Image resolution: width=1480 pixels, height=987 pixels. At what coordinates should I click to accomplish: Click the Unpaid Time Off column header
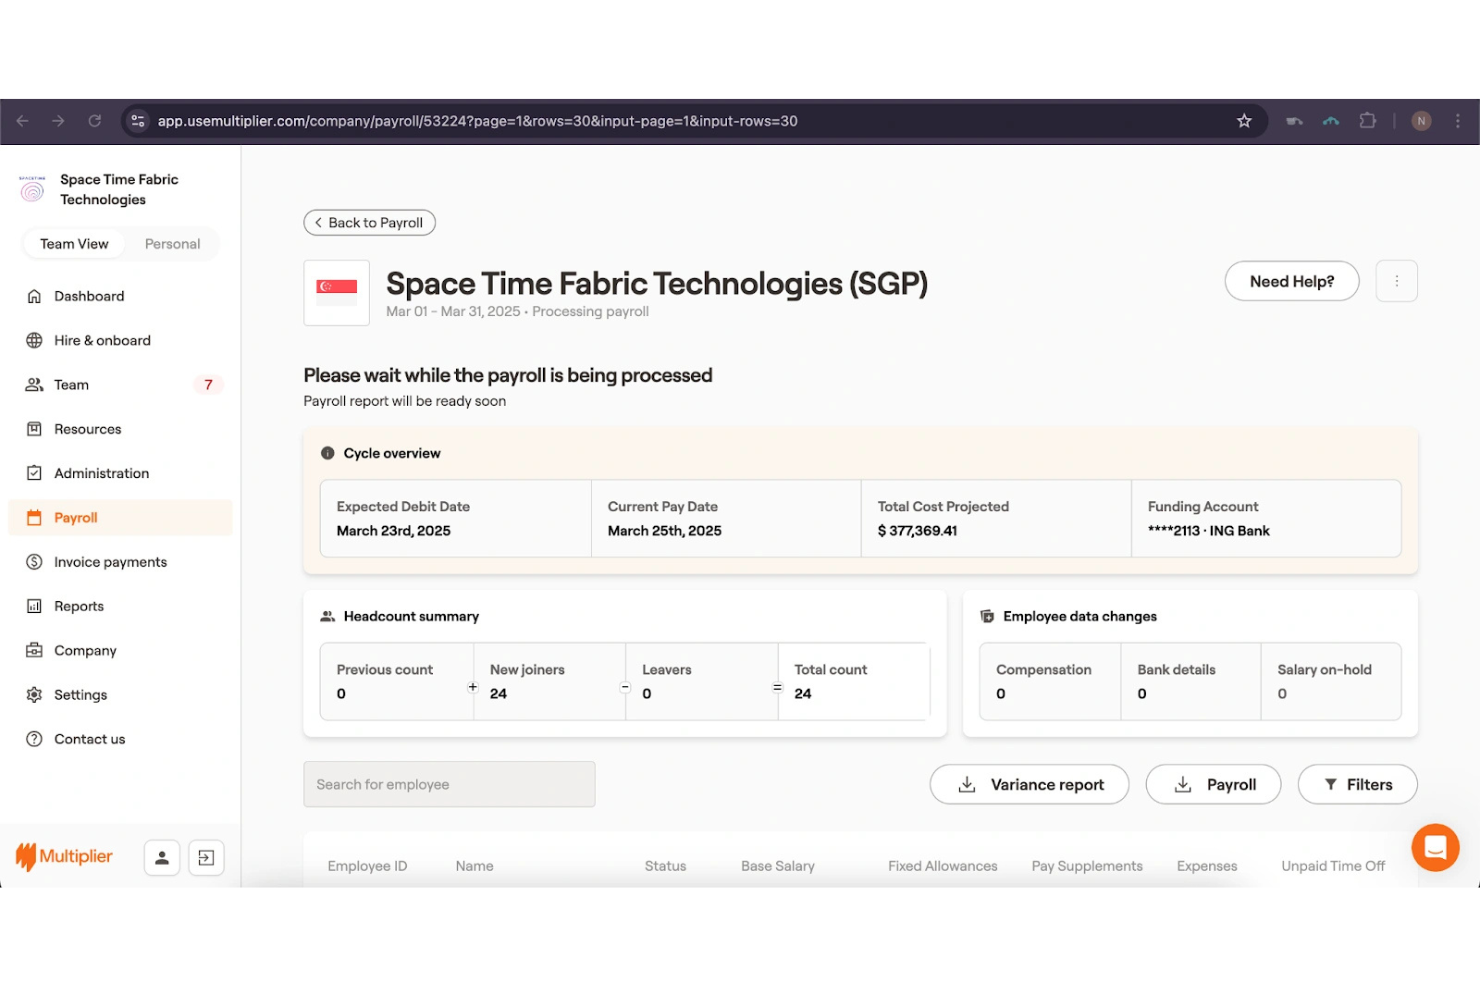pyautogui.click(x=1333, y=866)
